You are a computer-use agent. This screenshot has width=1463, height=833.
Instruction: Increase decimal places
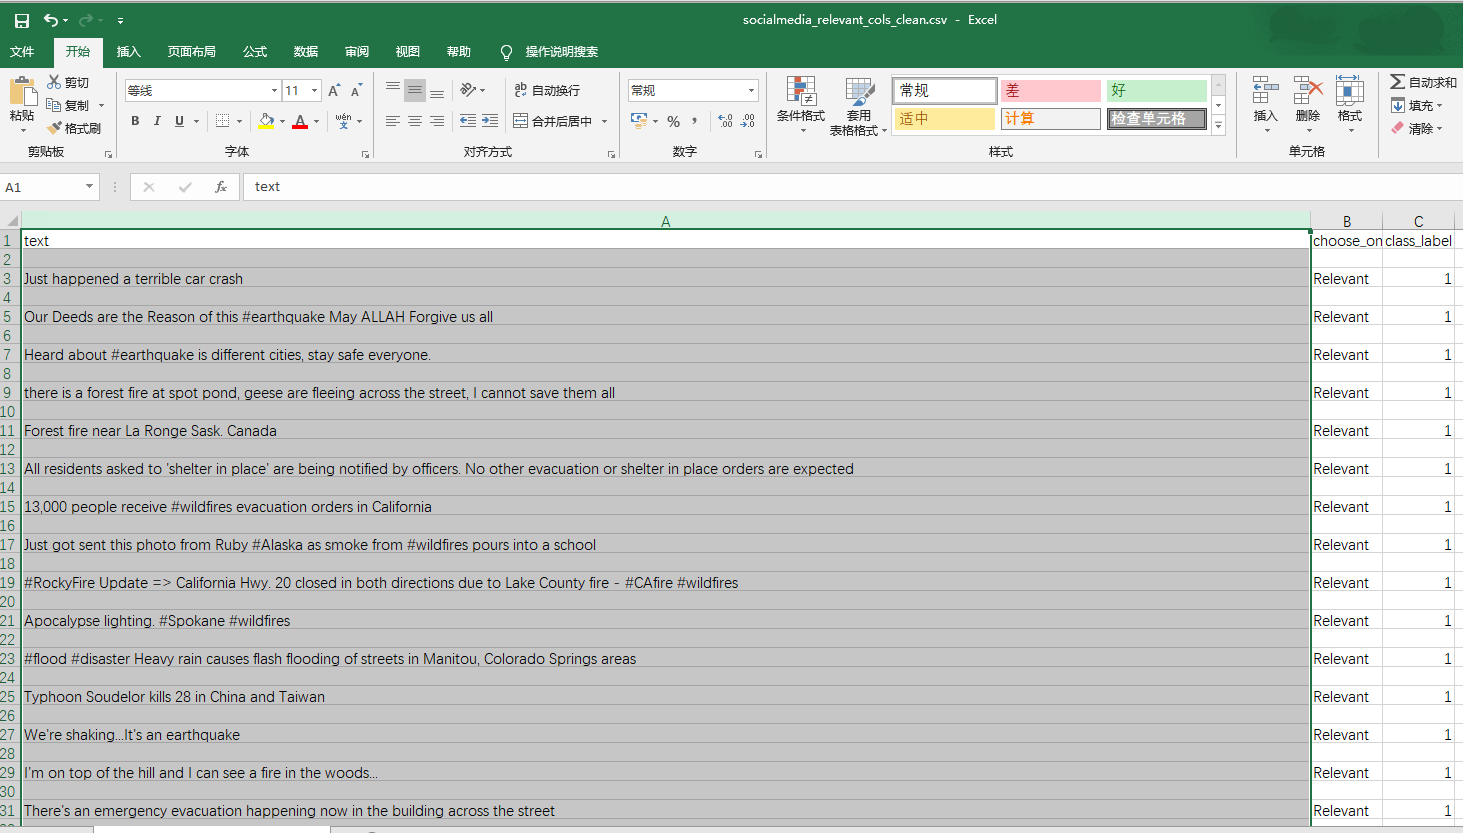coord(726,121)
